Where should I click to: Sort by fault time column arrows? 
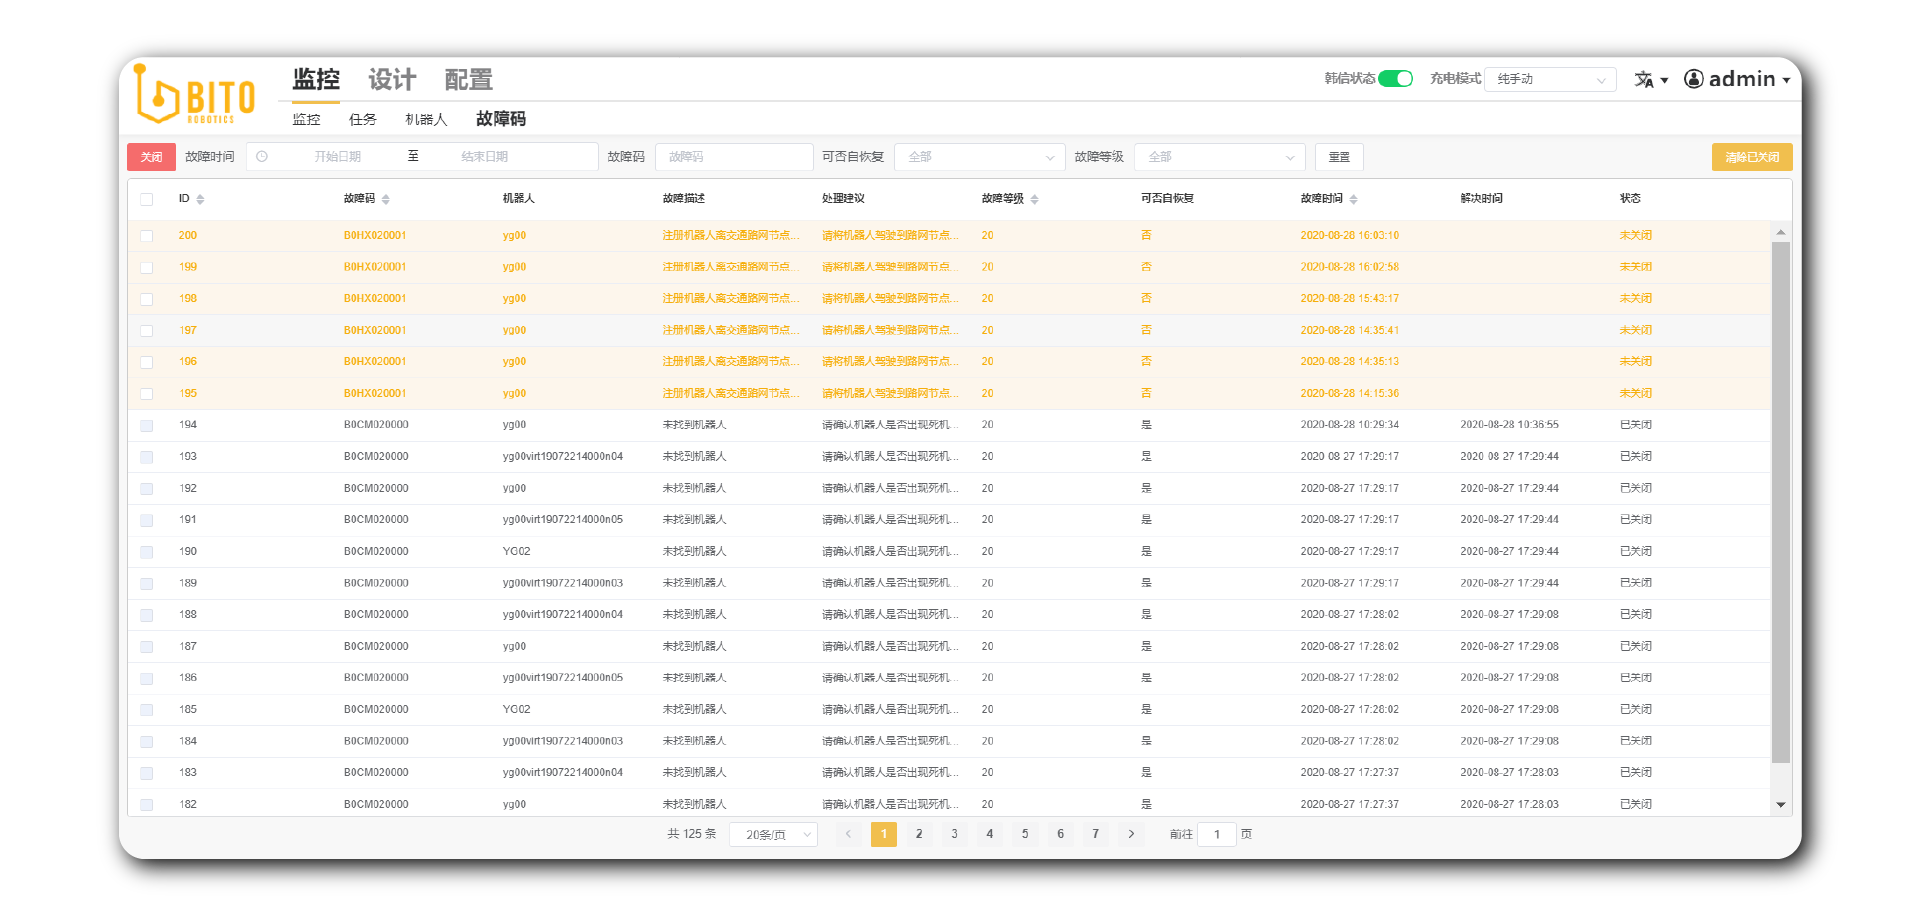click(1353, 200)
